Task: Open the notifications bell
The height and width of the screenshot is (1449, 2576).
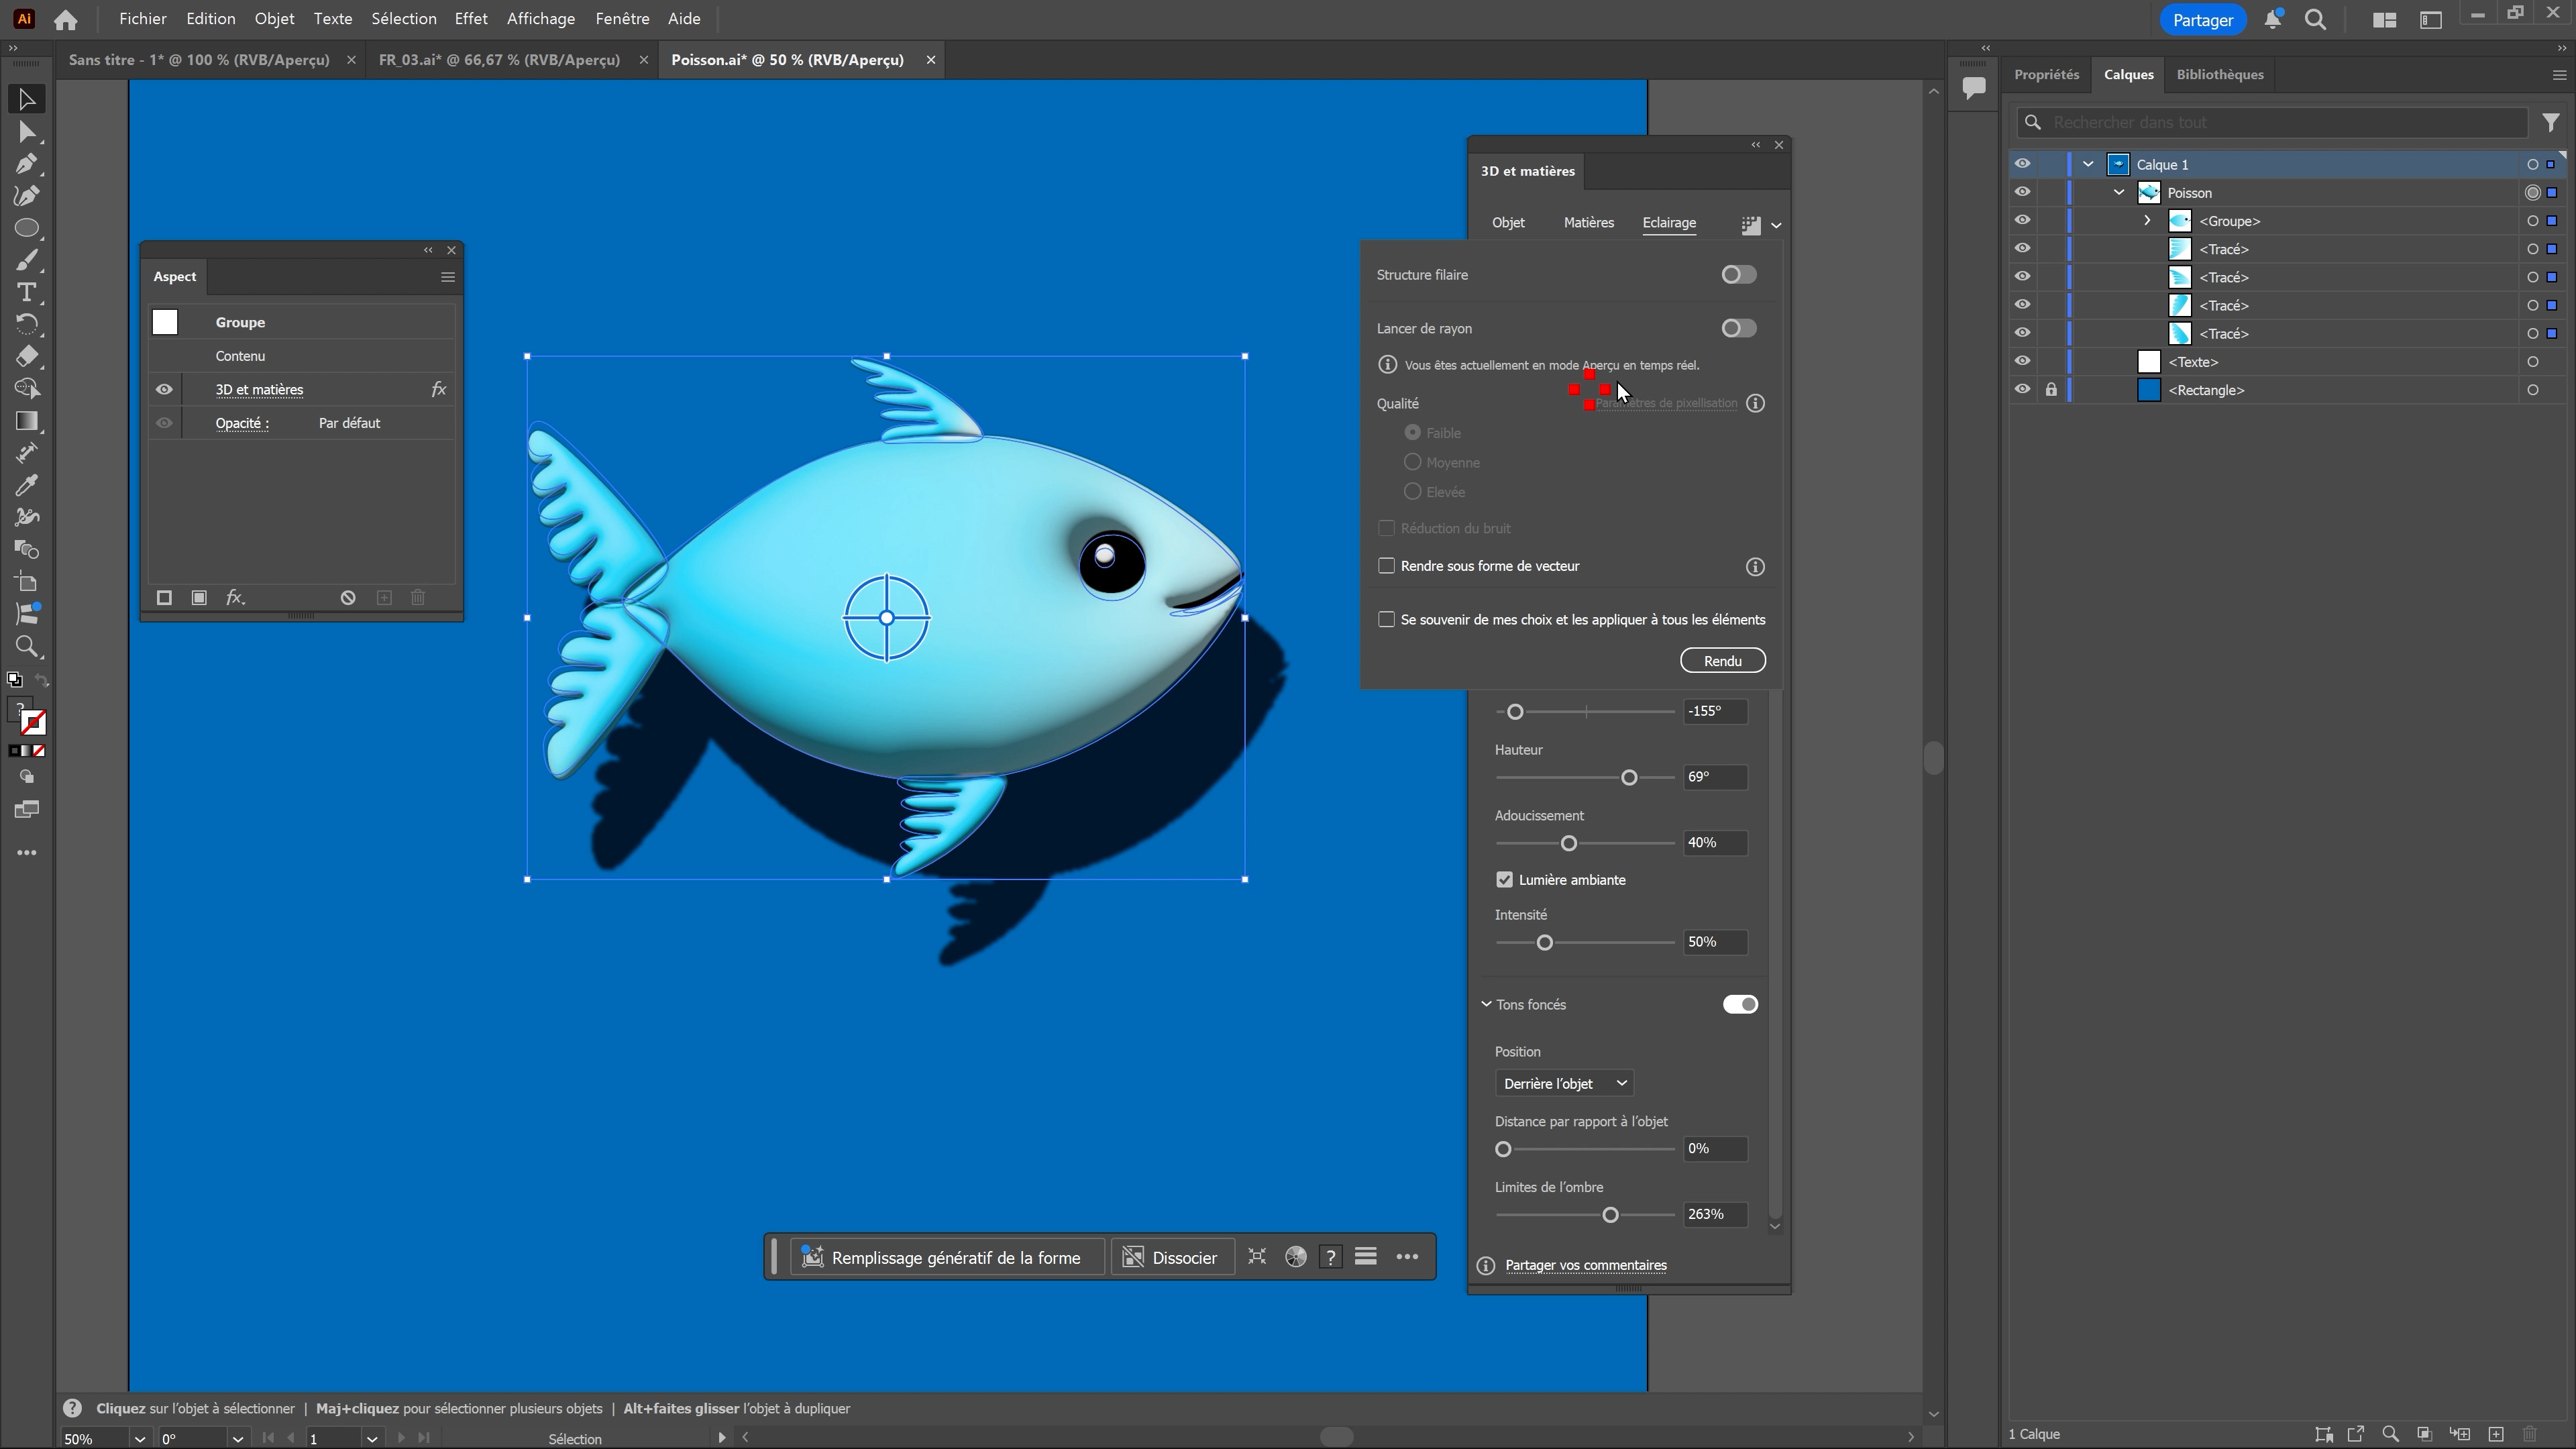Action: pyautogui.click(x=2272, y=19)
